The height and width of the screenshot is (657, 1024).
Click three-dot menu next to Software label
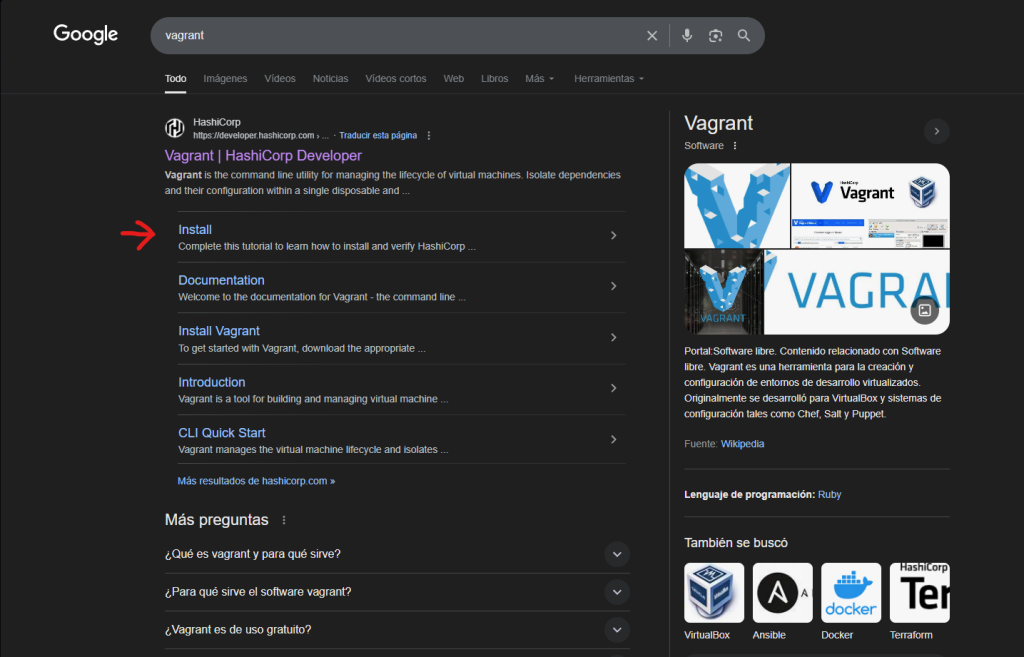[734, 146]
